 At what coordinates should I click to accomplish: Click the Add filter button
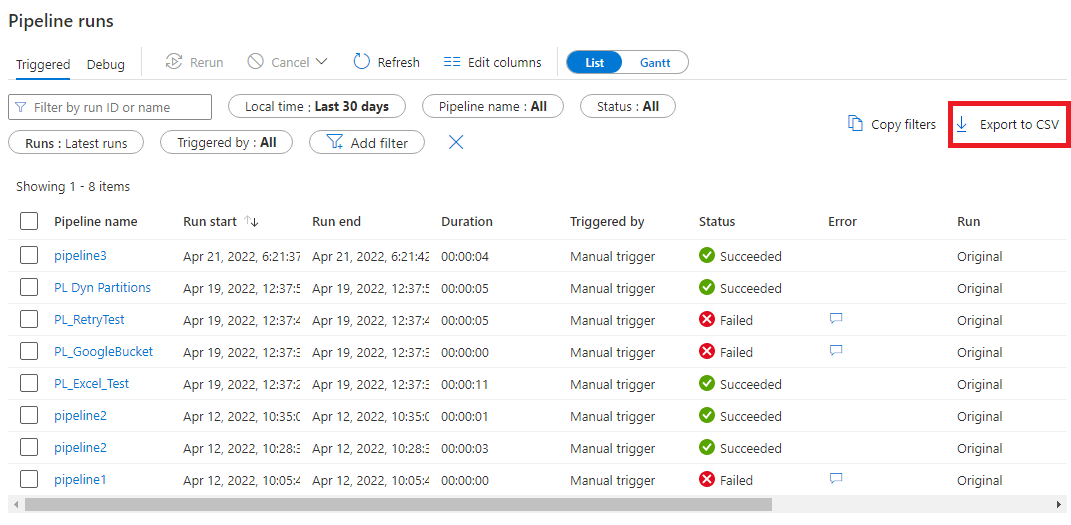pos(367,143)
